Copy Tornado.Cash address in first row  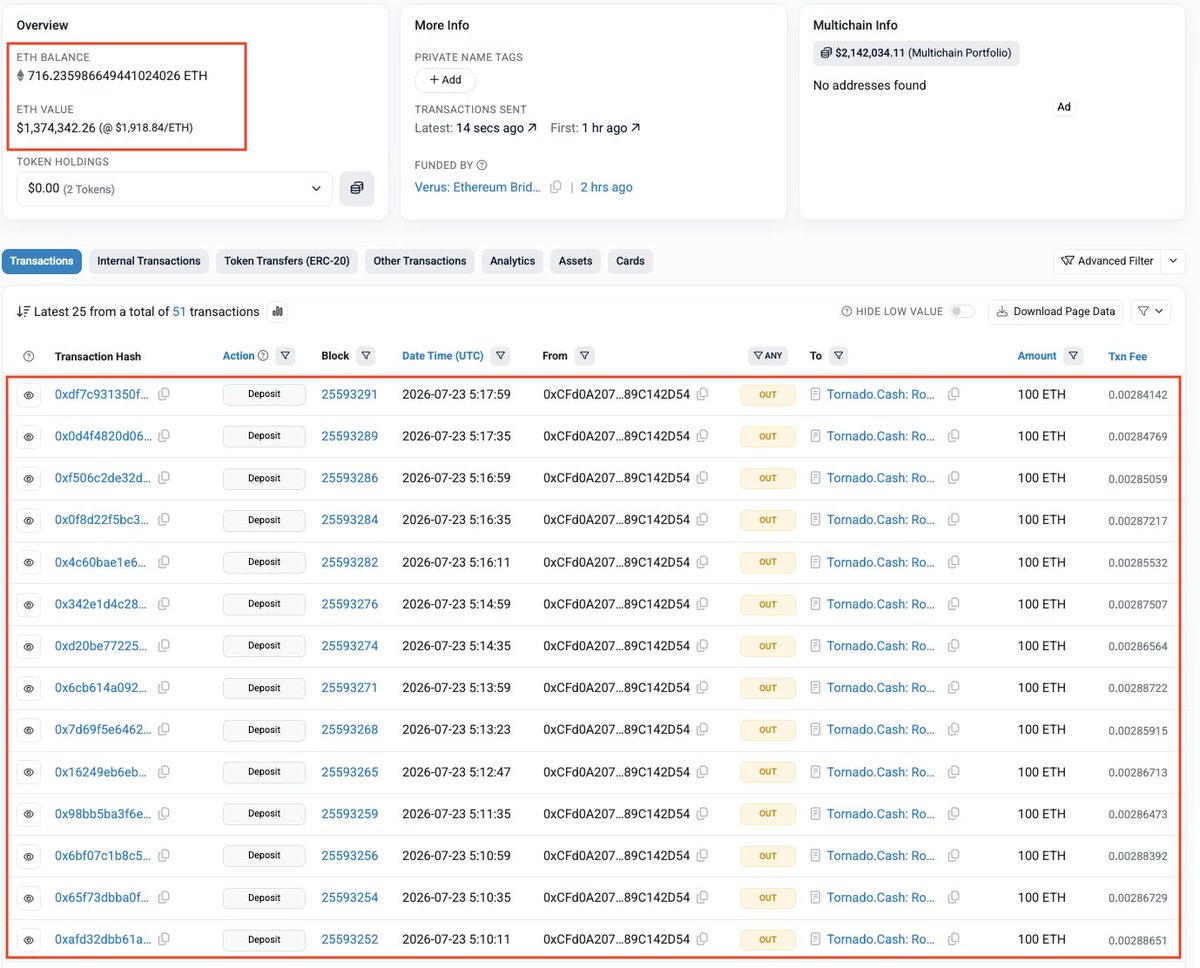(953, 394)
